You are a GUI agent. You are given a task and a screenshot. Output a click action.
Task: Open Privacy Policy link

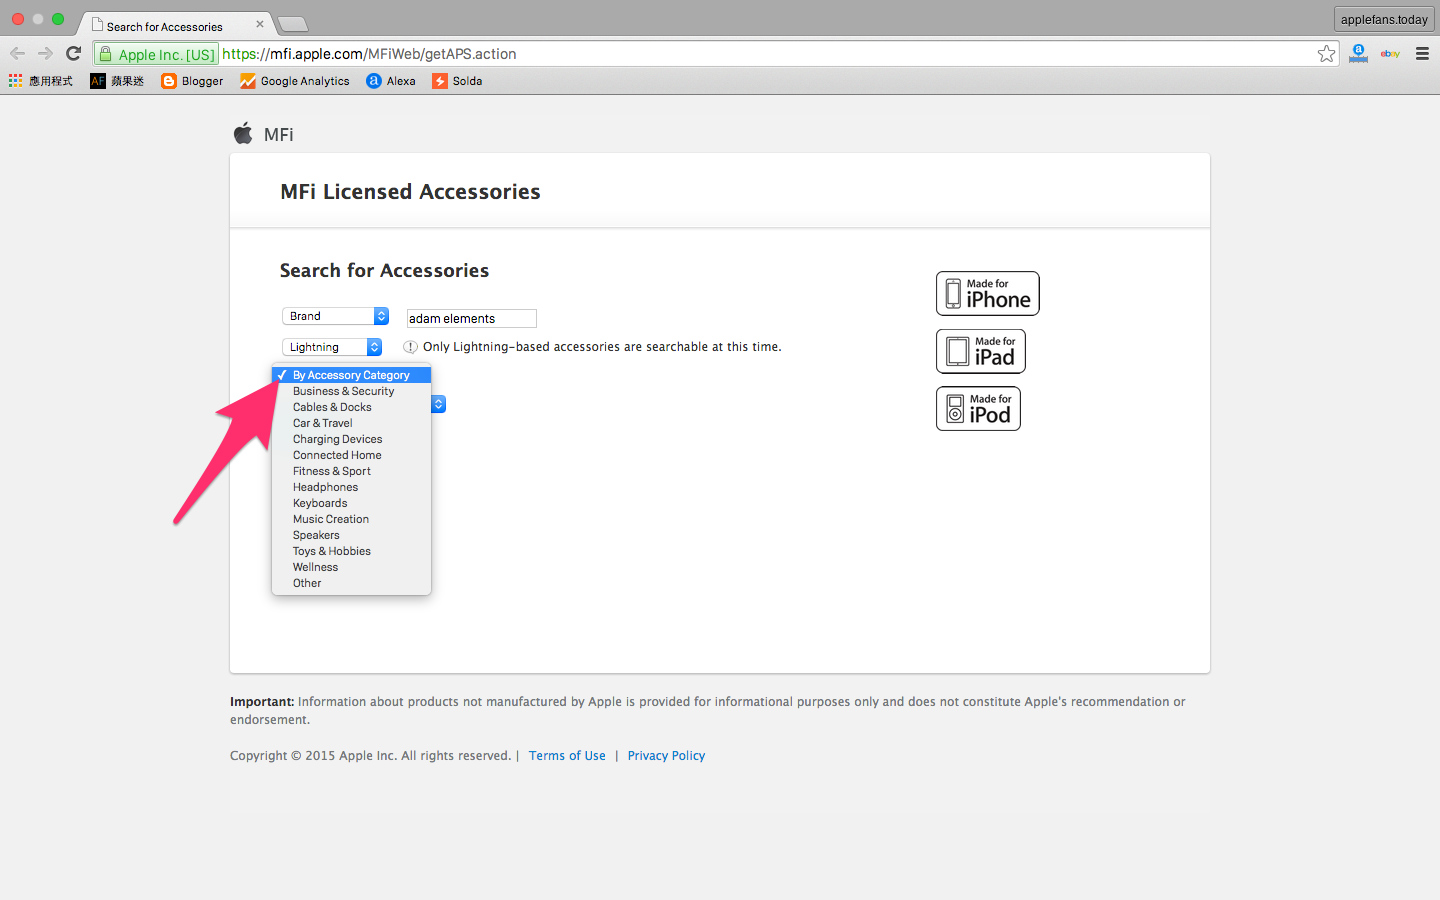click(x=666, y=756)
